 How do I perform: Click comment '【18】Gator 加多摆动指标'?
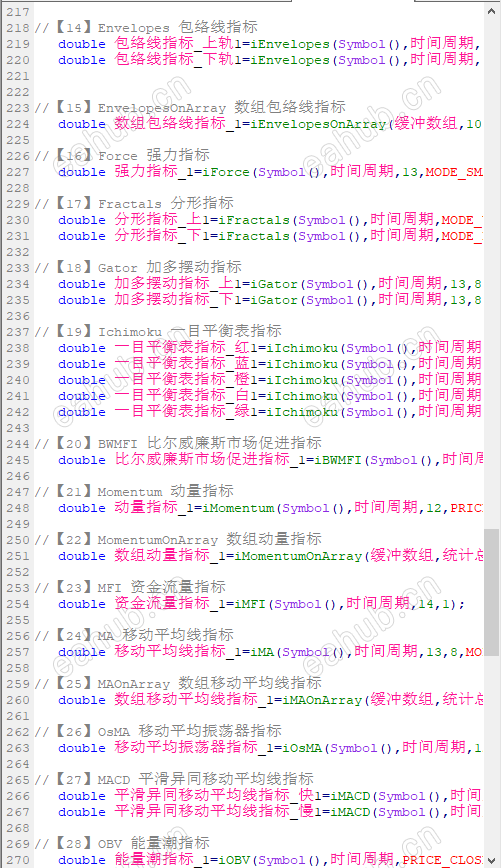[x=138, y=267]
